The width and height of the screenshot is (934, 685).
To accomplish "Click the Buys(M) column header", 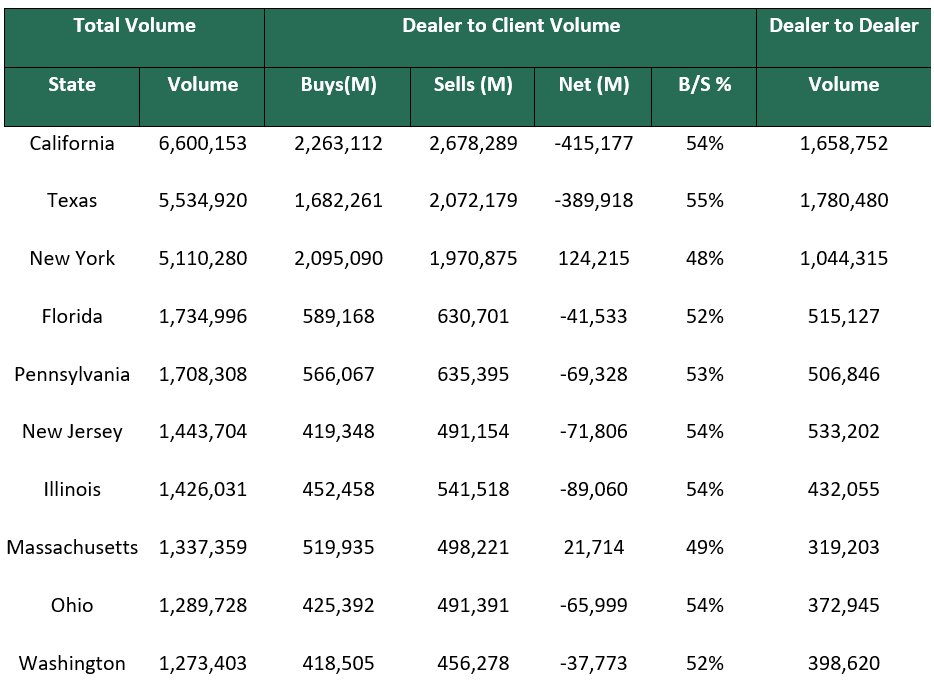I will coord(338,85).
